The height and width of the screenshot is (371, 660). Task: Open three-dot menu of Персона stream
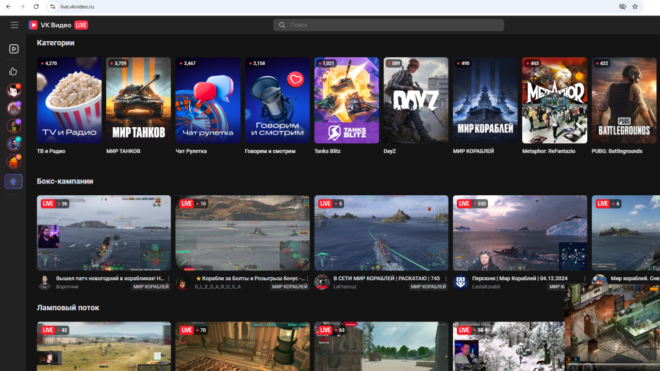coord(585,279)
